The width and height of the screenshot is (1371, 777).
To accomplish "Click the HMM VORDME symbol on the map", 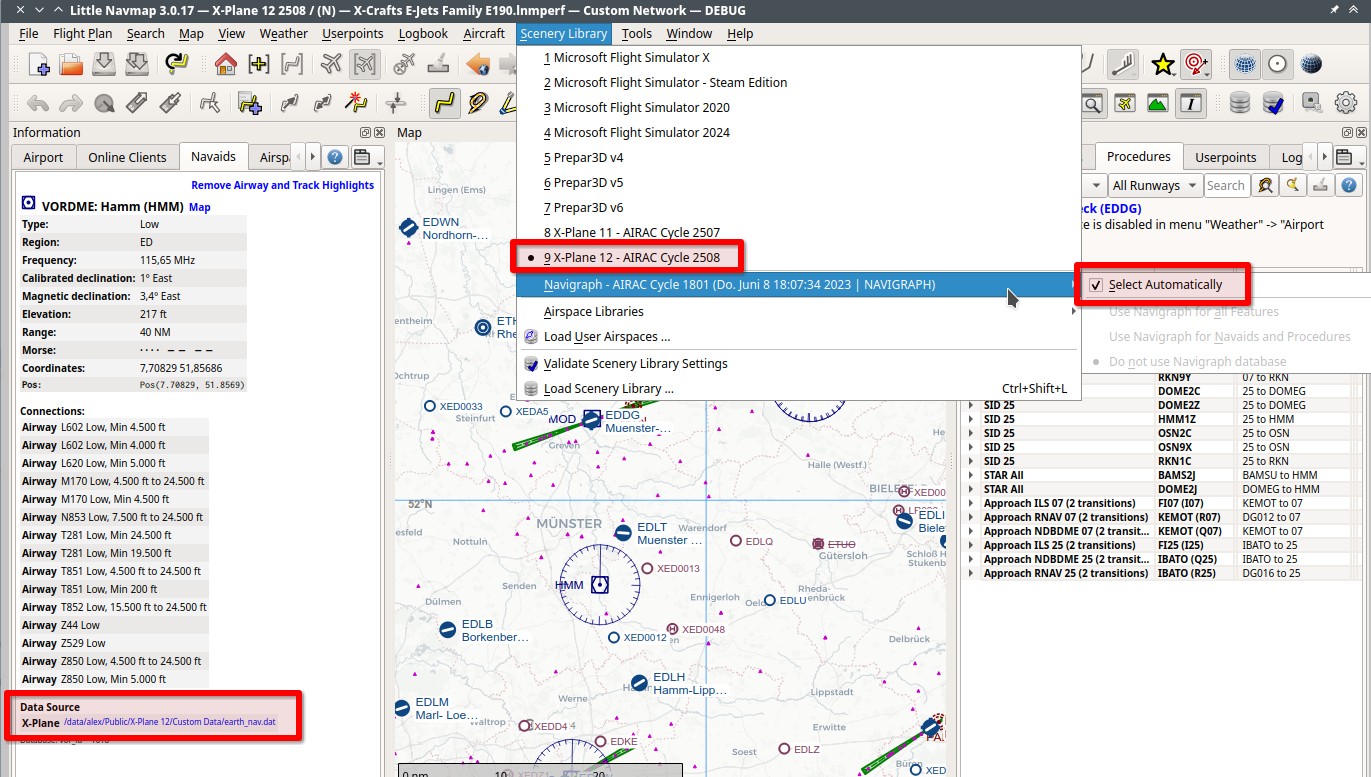I will click(599, 584).
